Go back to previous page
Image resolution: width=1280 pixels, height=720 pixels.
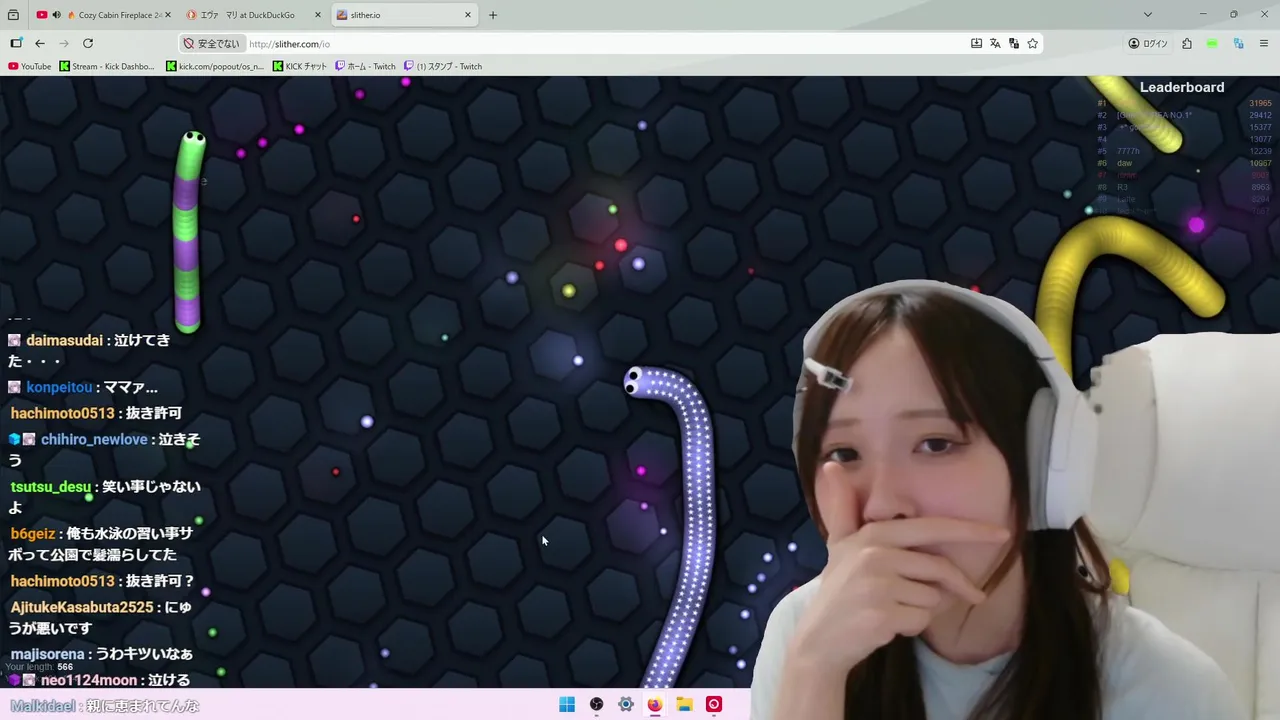point(40,44)
